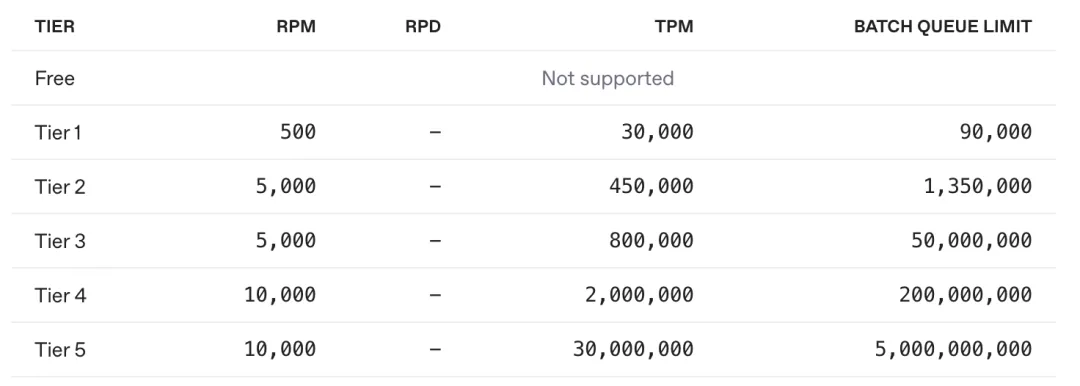Click the TIER column header

[x=54, y=27]
